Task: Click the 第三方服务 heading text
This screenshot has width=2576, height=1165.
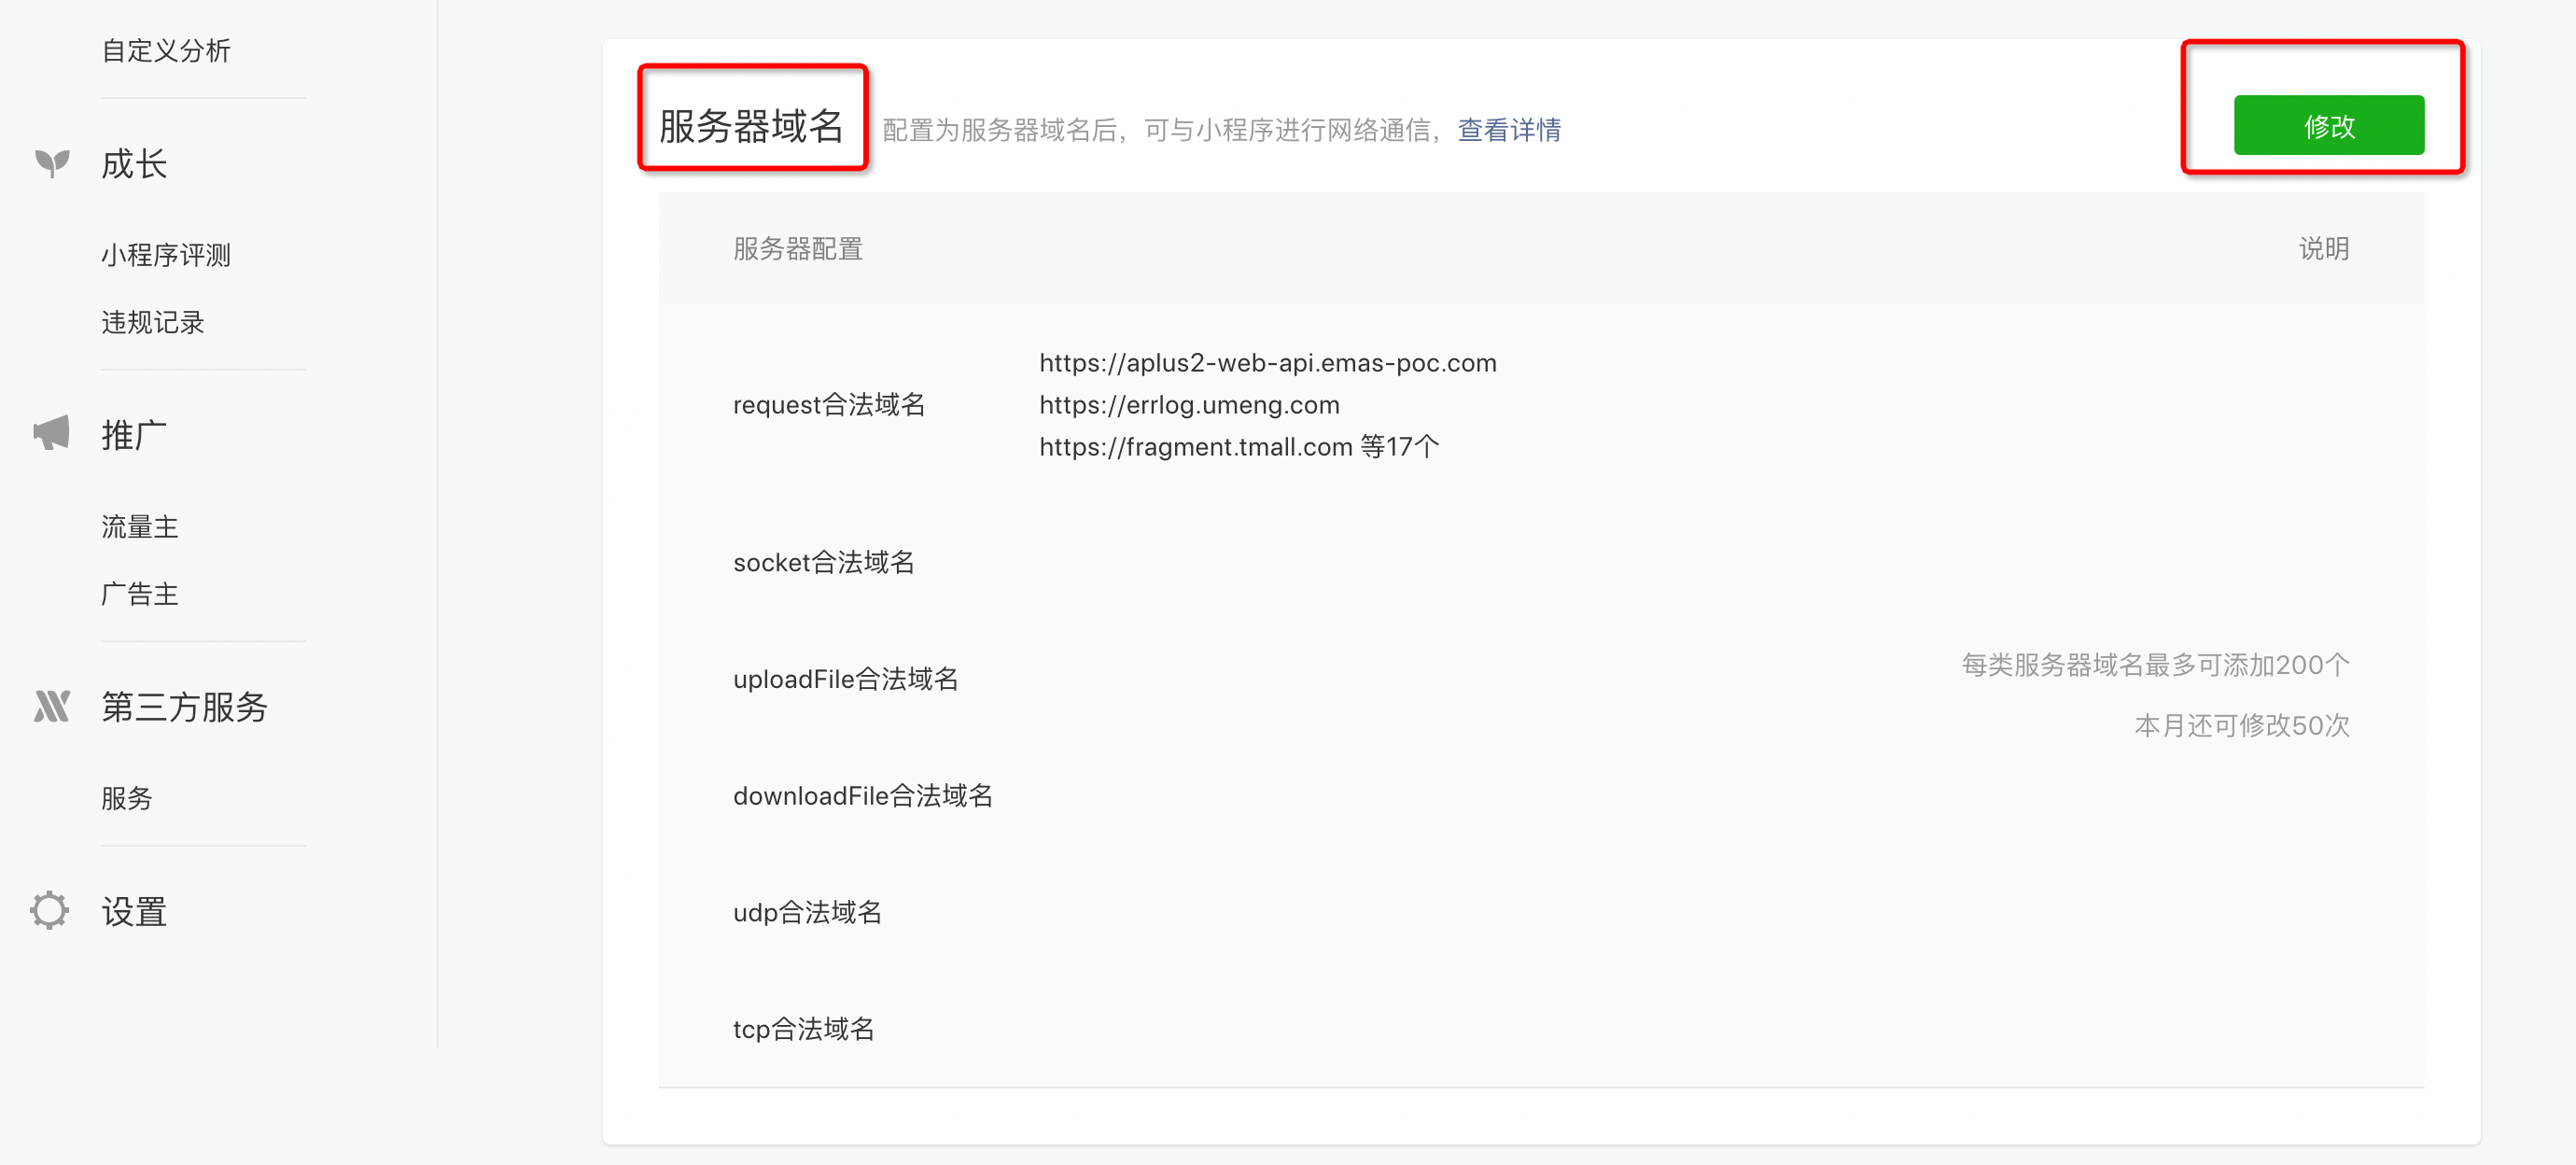Action: (185, 707)
